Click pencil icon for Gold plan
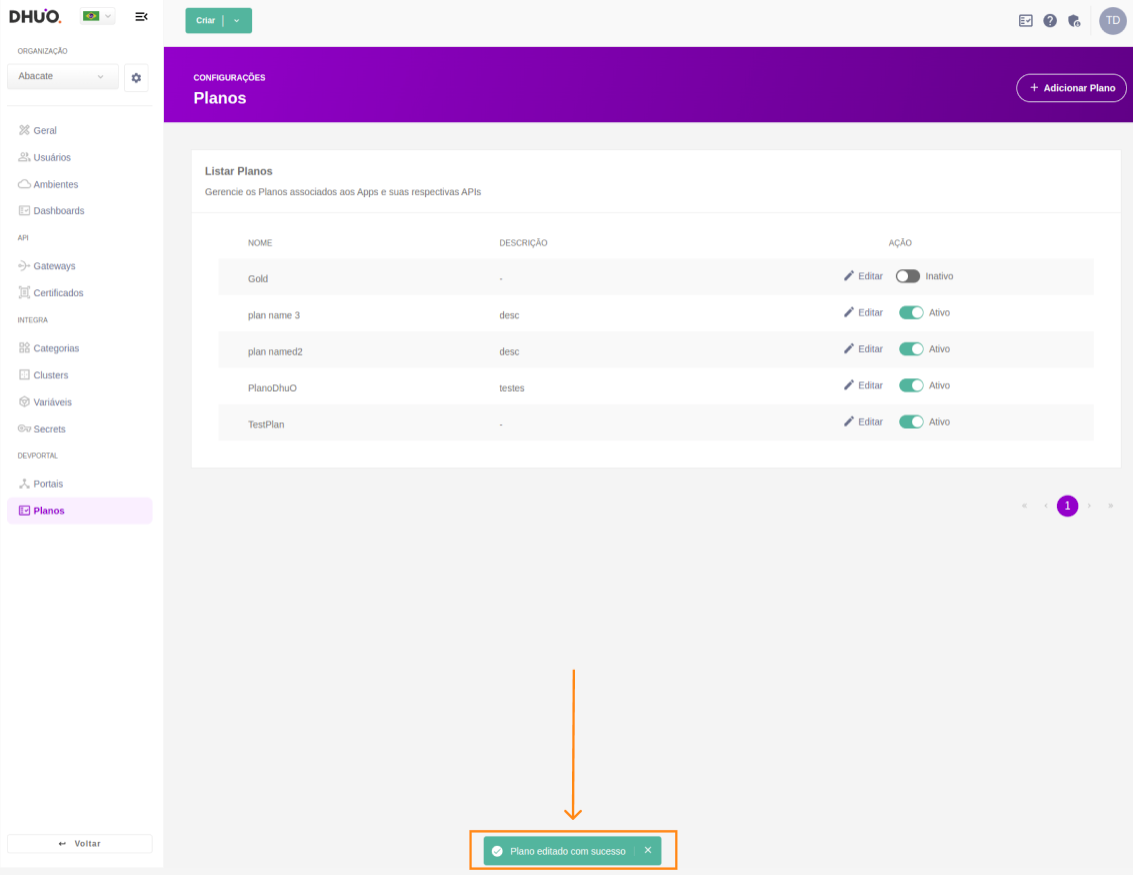Image resolution: width=1133 pixels, height=875 pixels. click(x=849, y=276)
